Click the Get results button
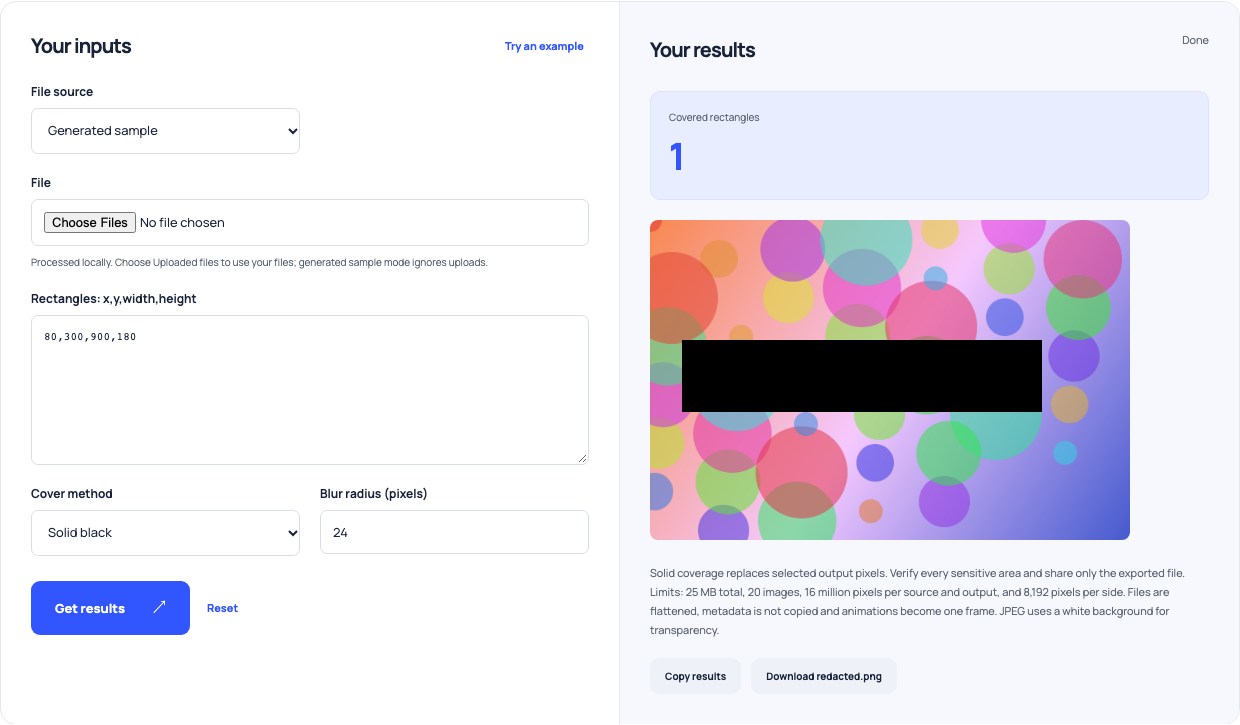Viewport: 1240px width, 725px height. click(x=110, y=608)
